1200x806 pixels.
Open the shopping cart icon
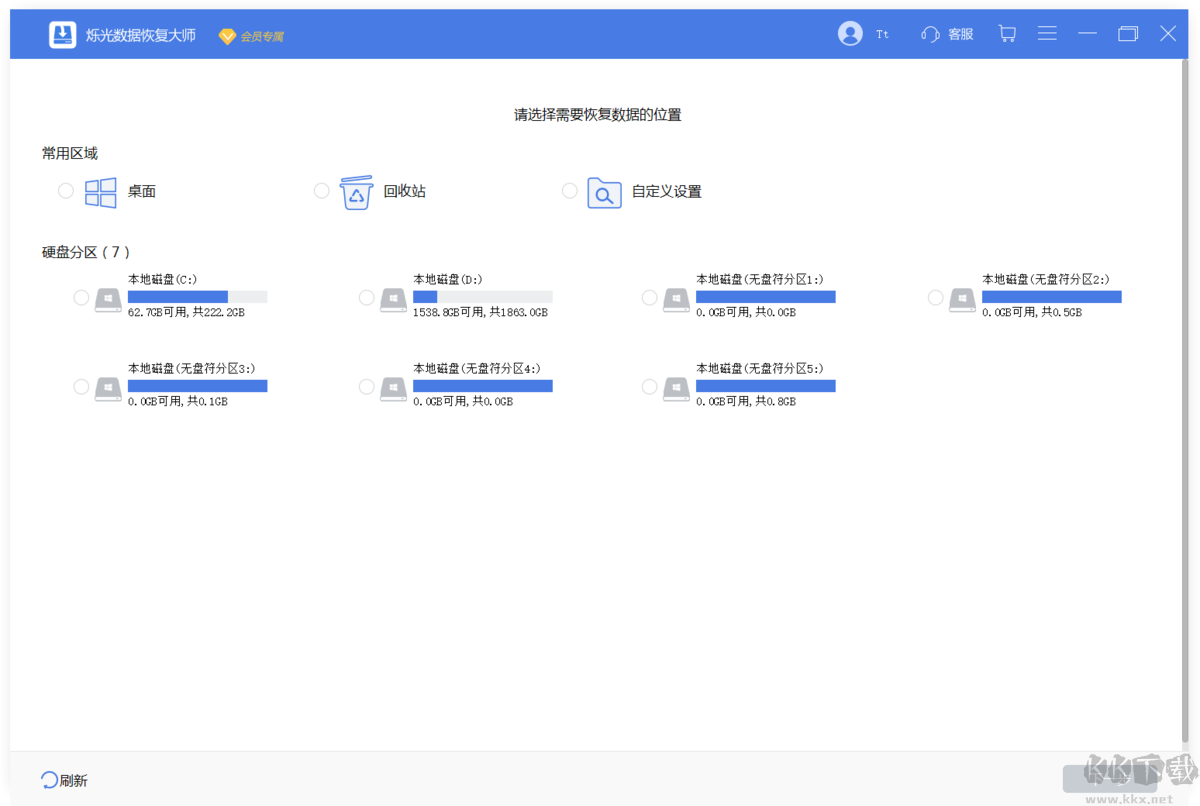(x=1007, y=33)
